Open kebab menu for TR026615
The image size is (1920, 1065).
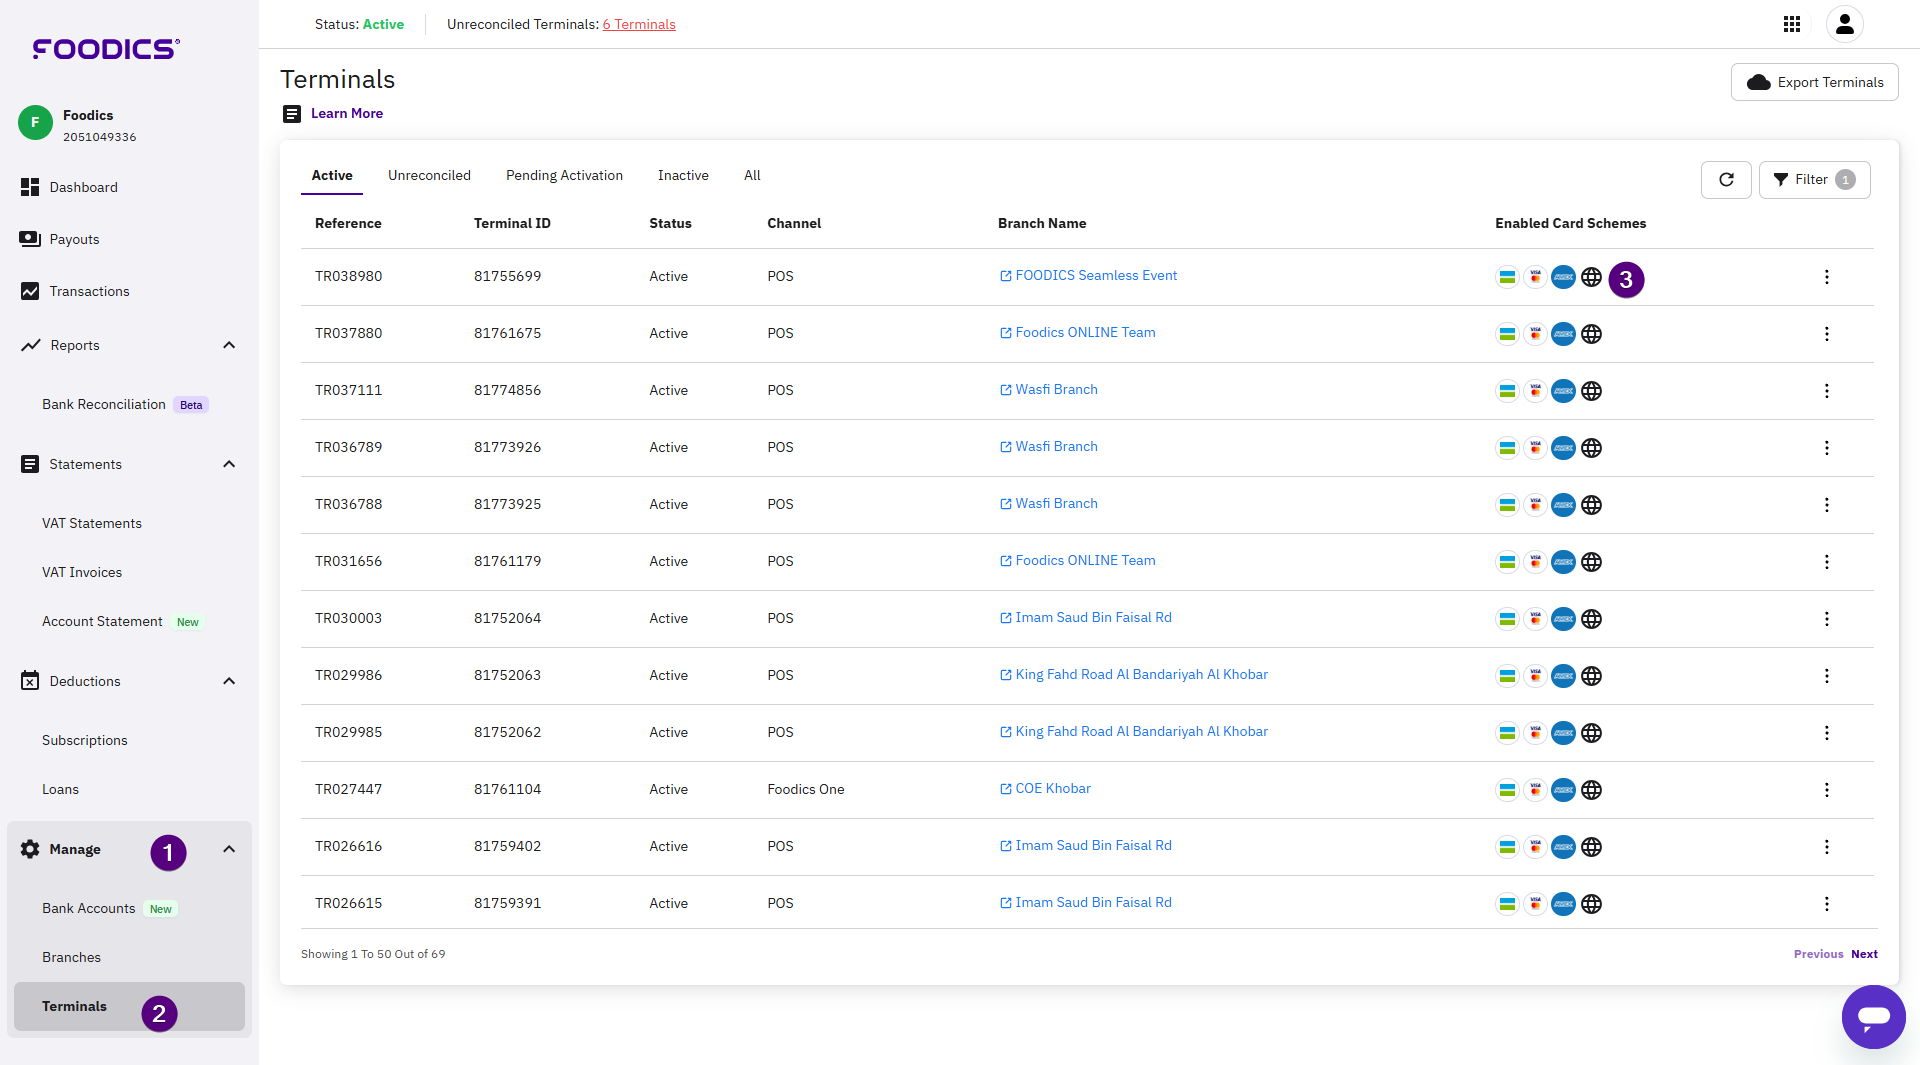click(1826, 904)
